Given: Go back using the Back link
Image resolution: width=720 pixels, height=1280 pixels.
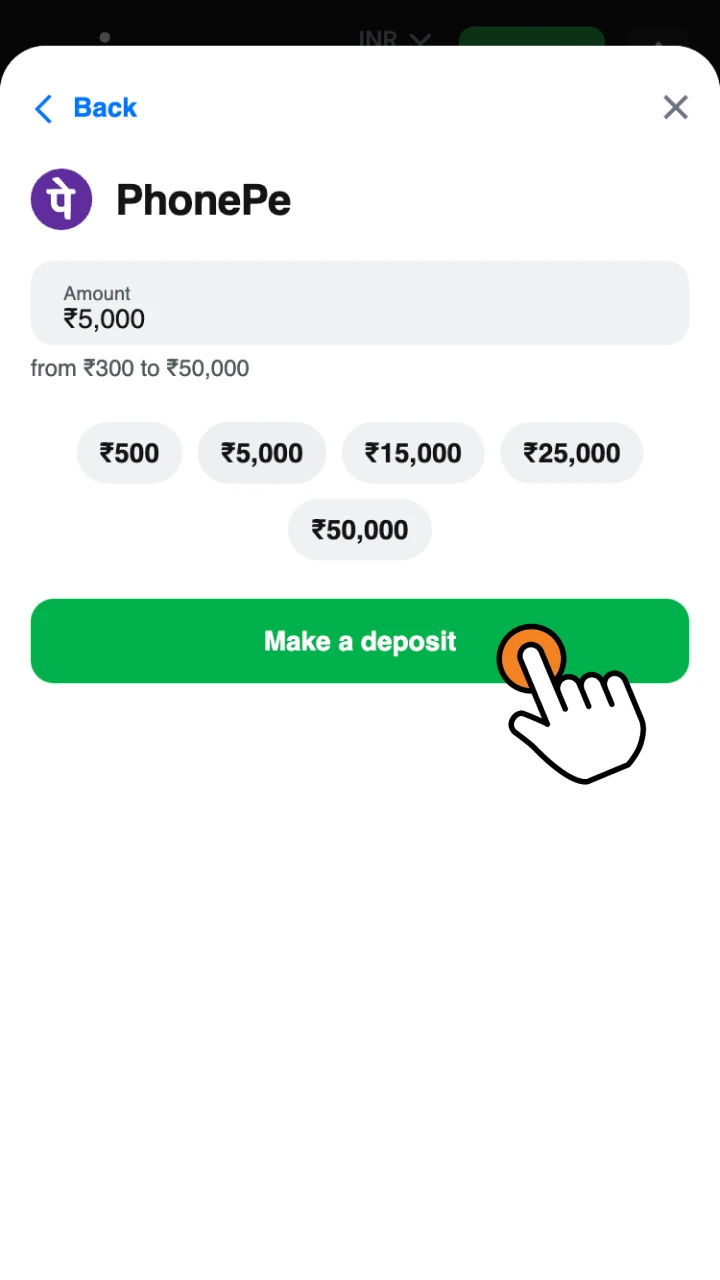Looking at the screenshot, I should click(104, 107).
